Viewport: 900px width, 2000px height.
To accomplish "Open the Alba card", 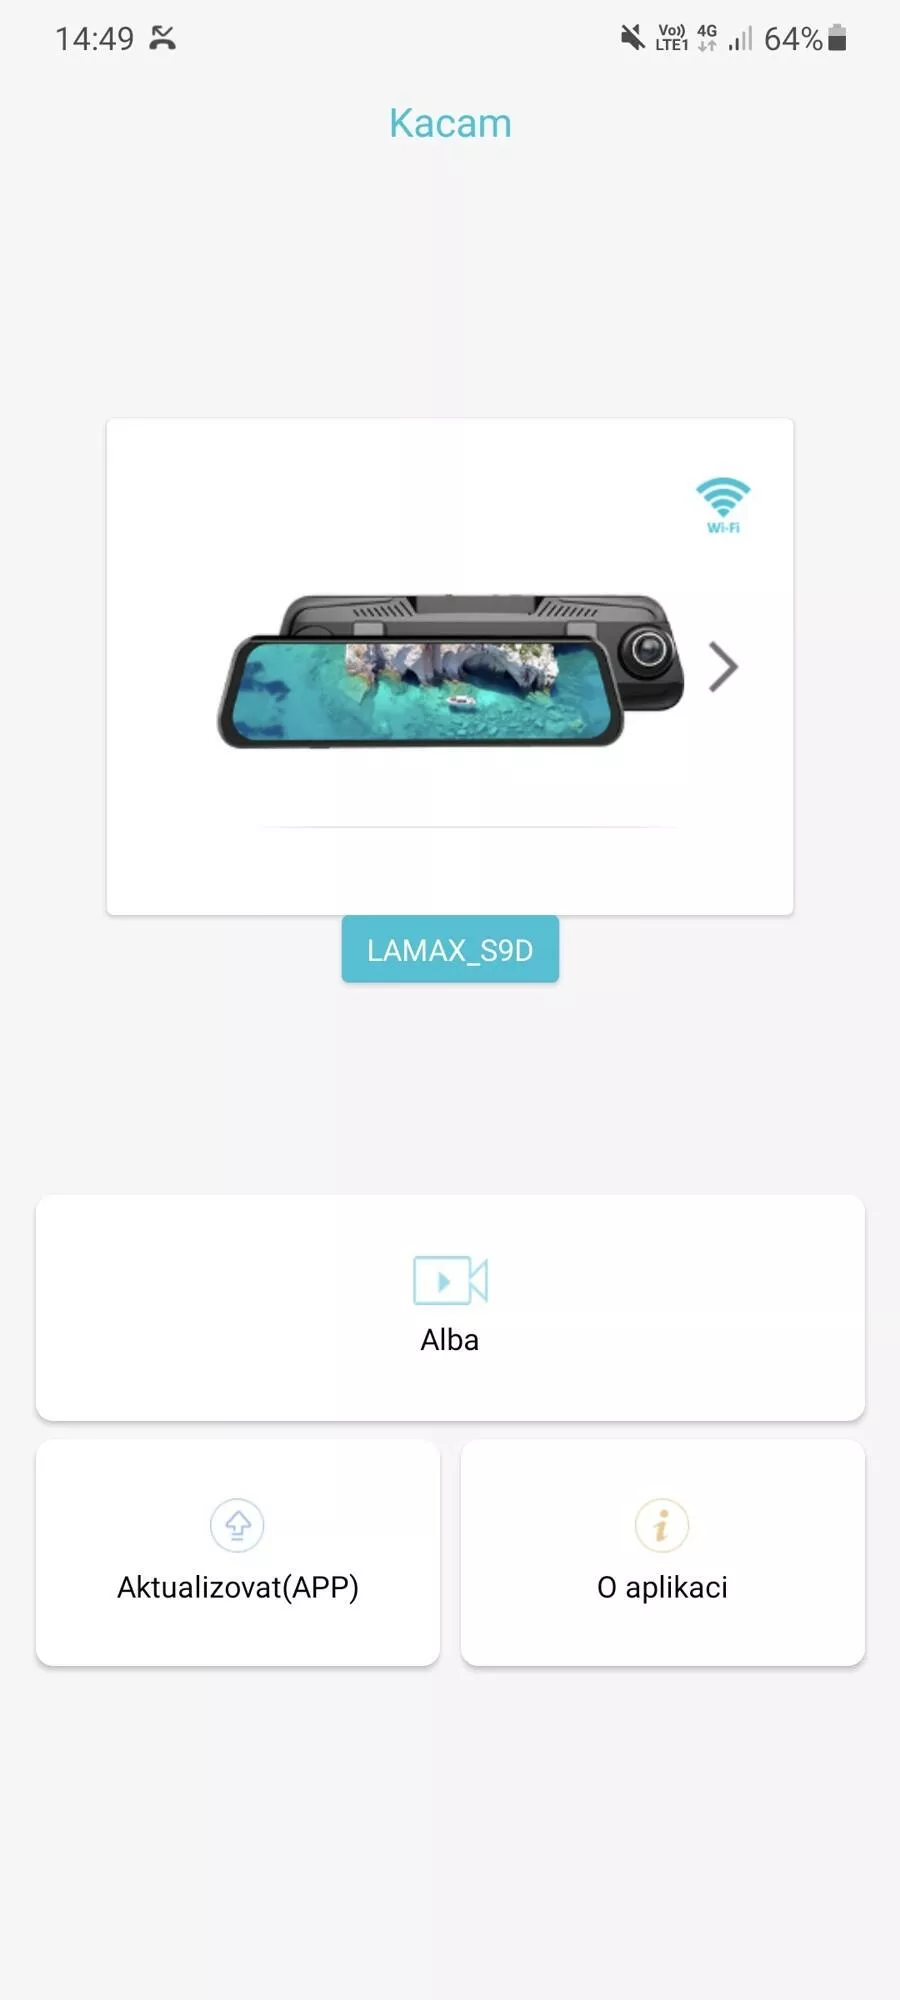I will [x=450, y=1307].
